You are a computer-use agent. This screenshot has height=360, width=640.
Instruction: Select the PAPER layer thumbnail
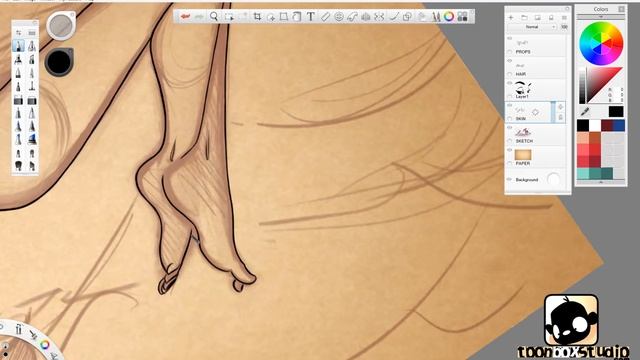point(523,155)
